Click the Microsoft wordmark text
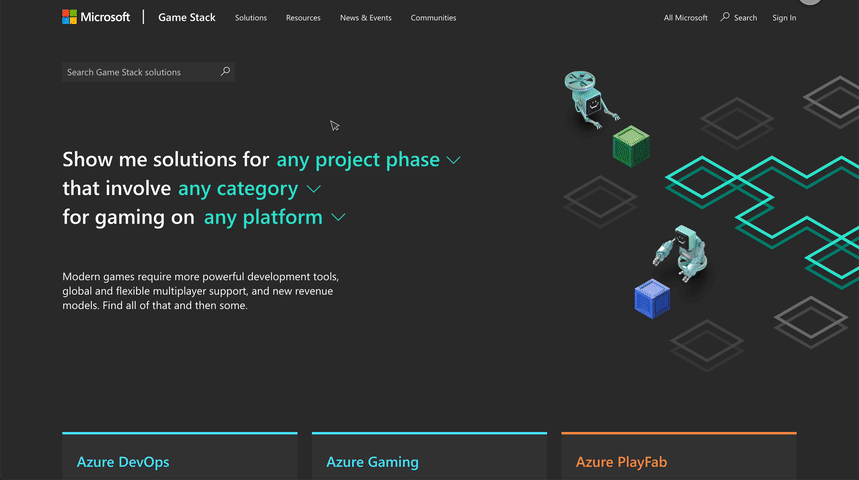This screenshot has height=480, width=859. point(105,17)
